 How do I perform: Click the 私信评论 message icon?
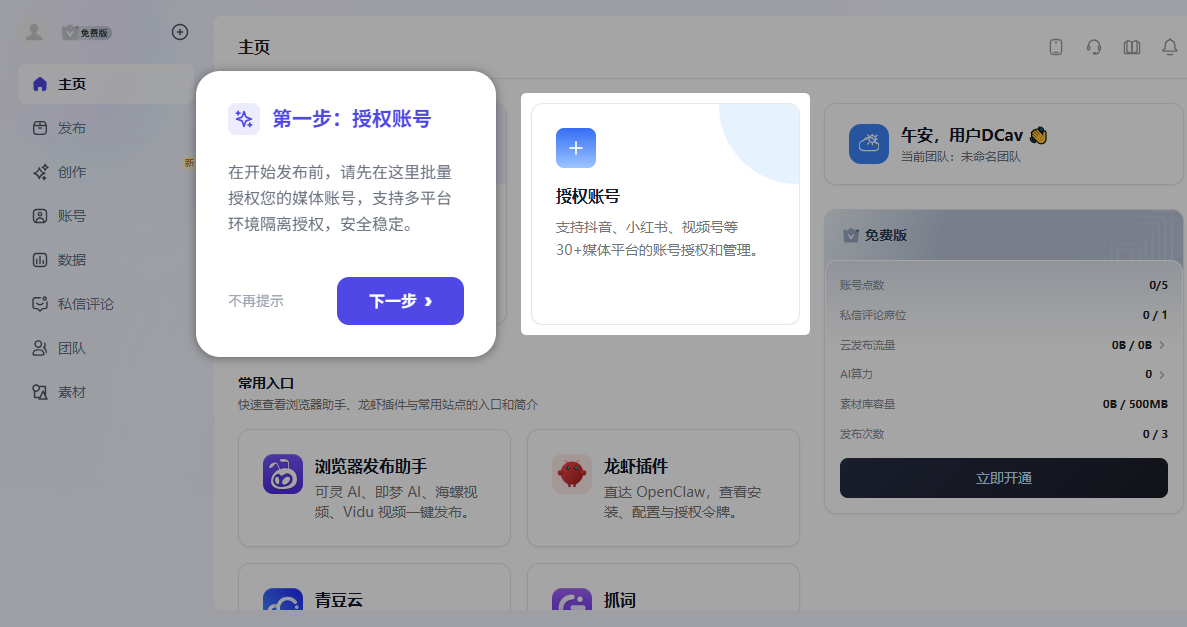pos(40,304)
